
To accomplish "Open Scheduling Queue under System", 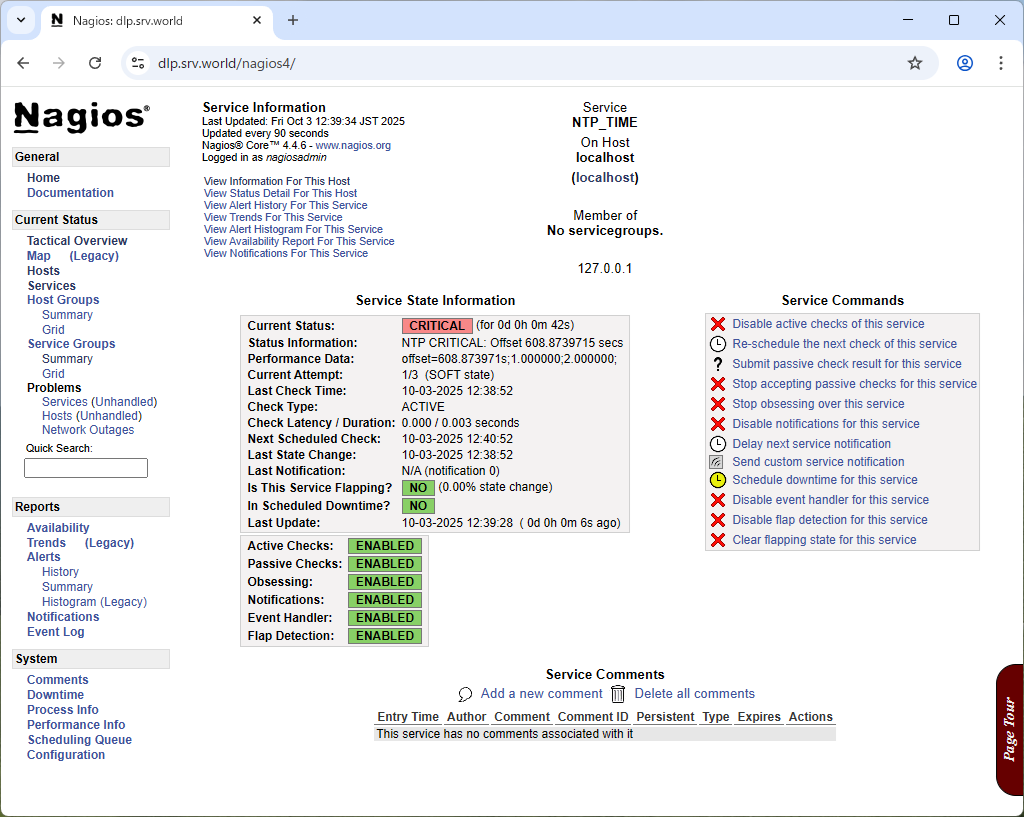I will coord(80,740).
